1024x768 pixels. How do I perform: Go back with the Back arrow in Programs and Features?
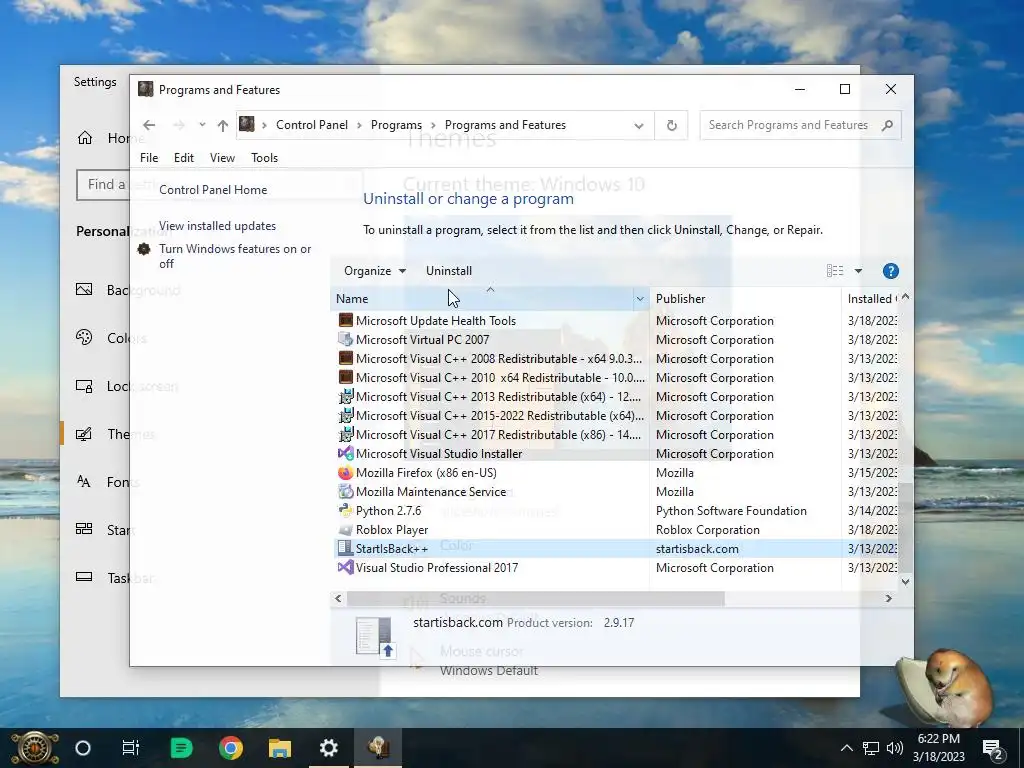coord(149,125)
